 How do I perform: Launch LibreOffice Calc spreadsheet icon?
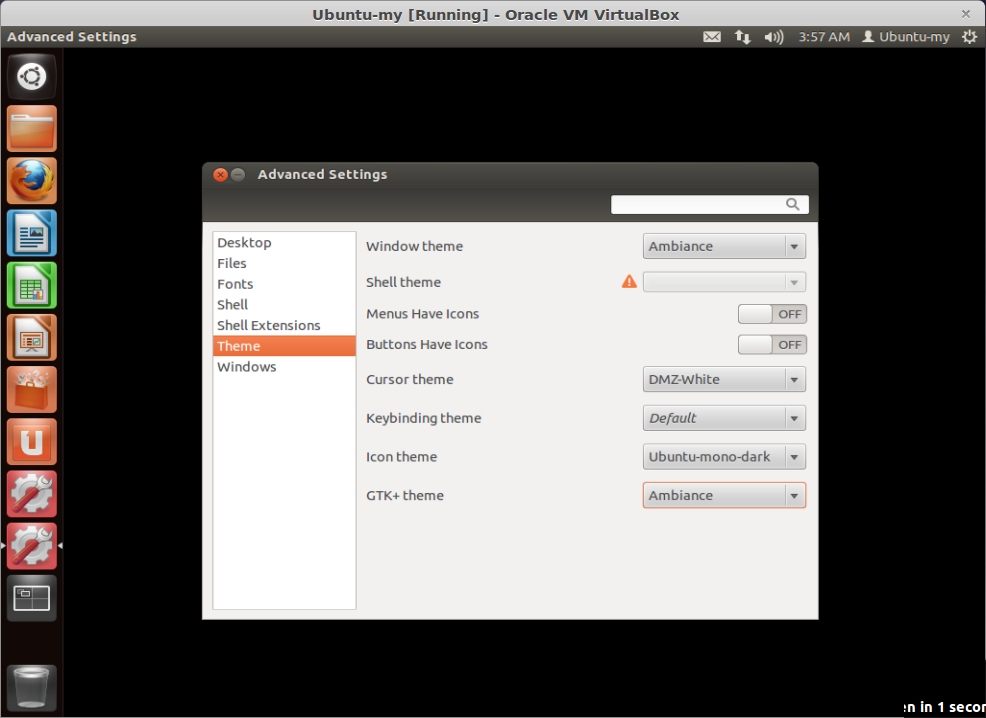click(x=31, y=285)
